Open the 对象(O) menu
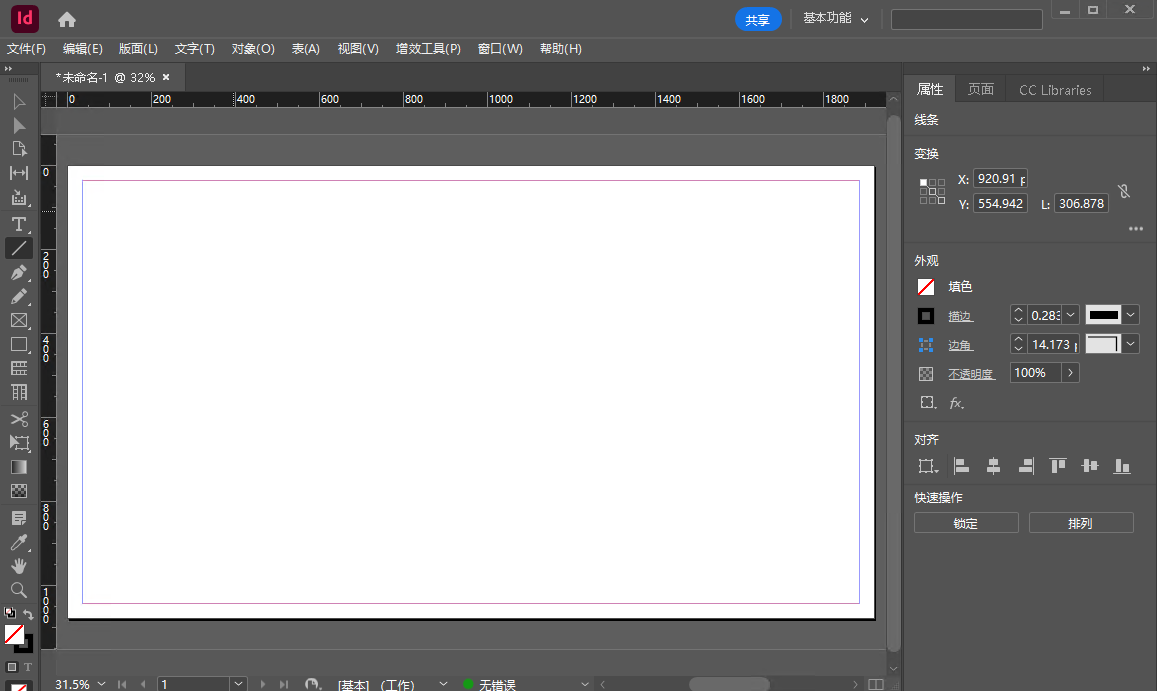The height and width of the screenshot is (691, 1157). pyautogui.click(x=253, y=49)
